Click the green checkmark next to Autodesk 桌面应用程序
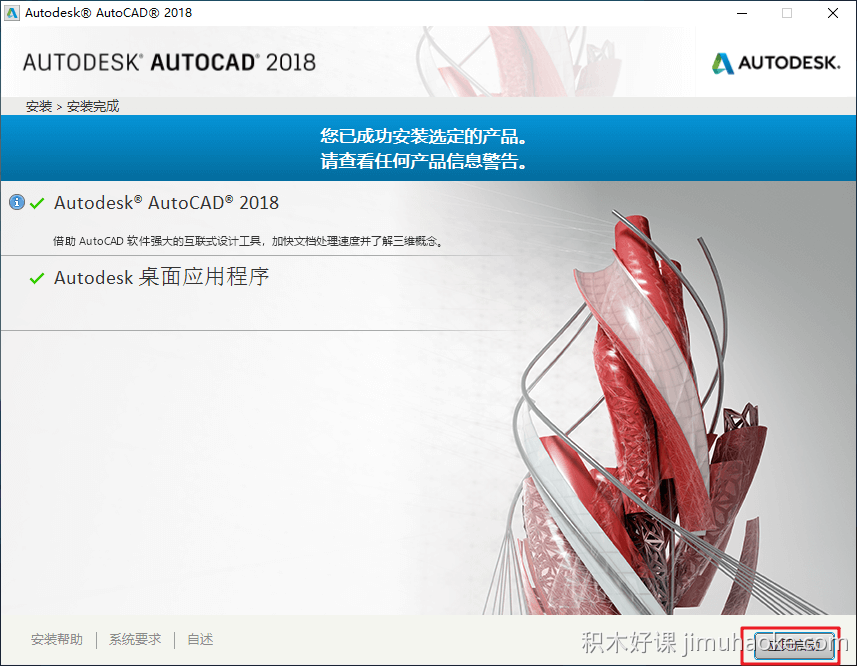 click(x=37, y=279)
